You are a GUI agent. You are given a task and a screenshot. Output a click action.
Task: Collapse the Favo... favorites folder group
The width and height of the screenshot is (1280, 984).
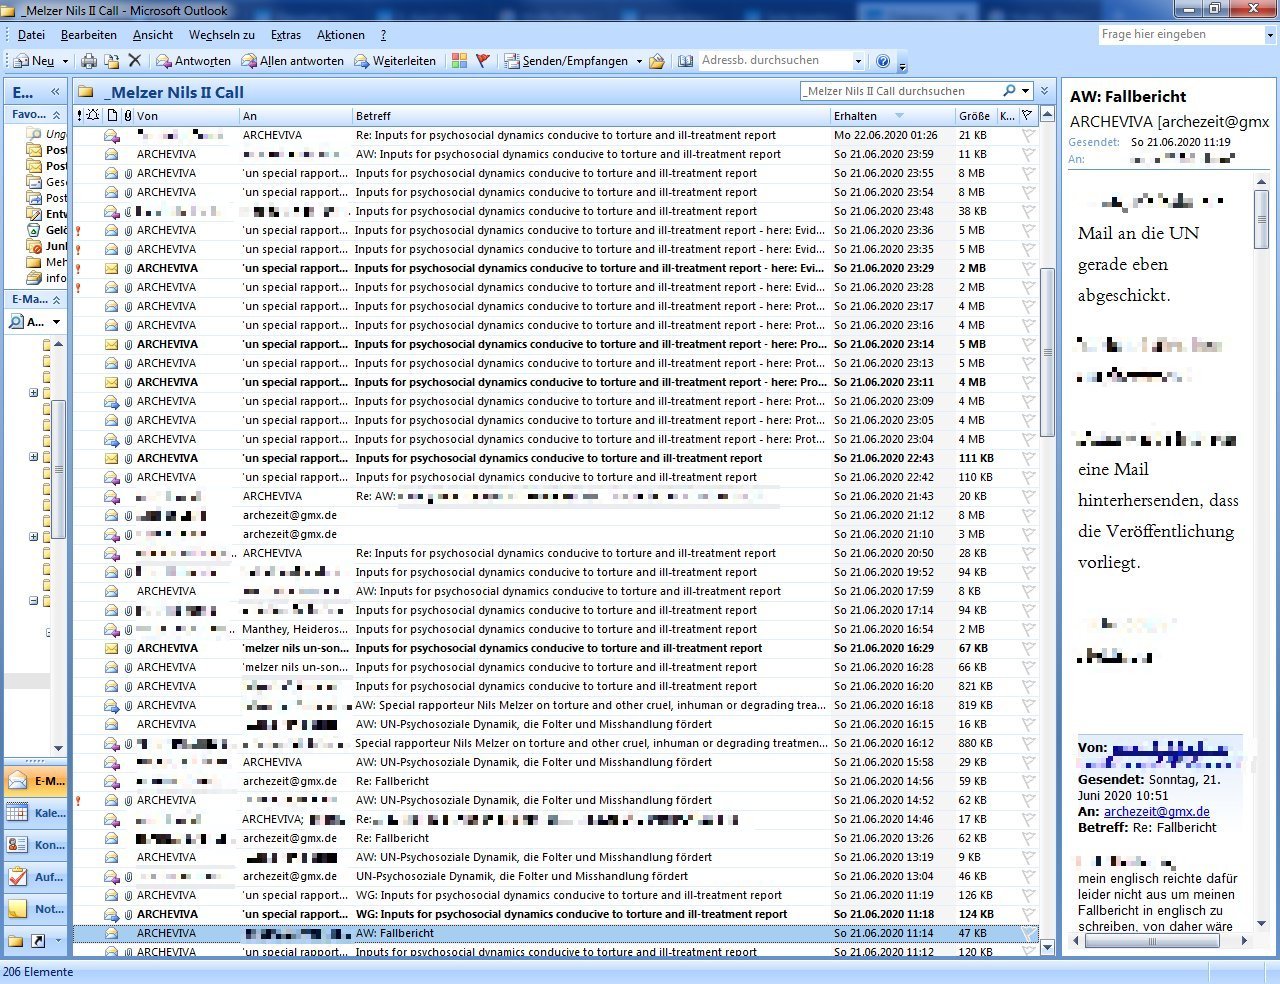[x=57, y=115]
